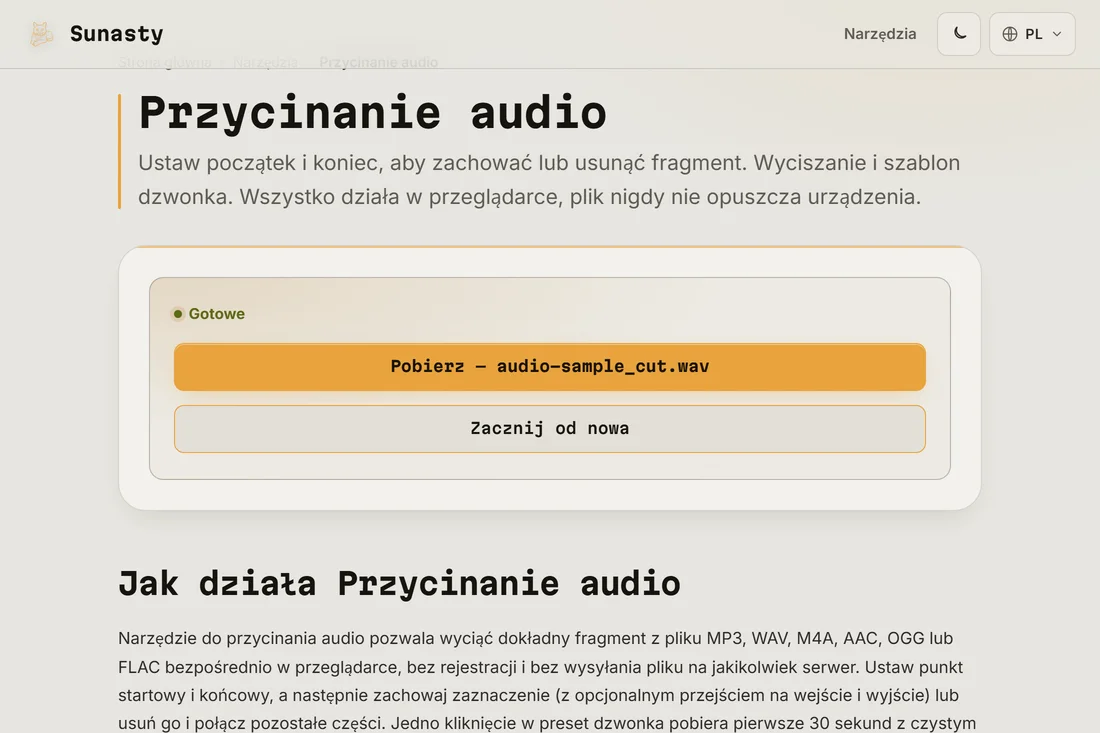The image size is (1100, 733).
Task: Toggle dark mode with moon icon
Action: click(x=959, y=34)
